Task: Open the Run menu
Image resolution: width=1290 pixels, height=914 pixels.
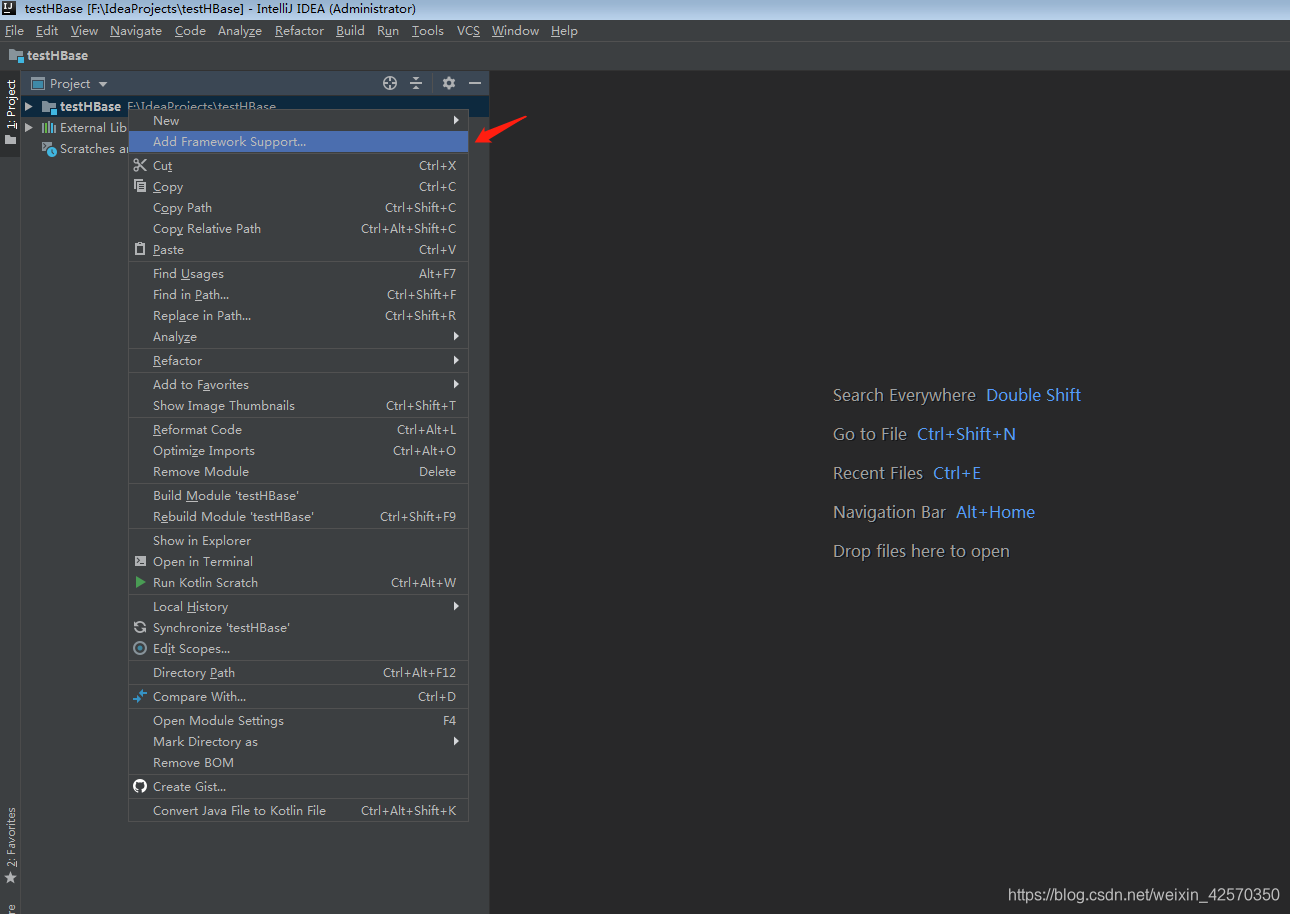Action: pos(388,31)
